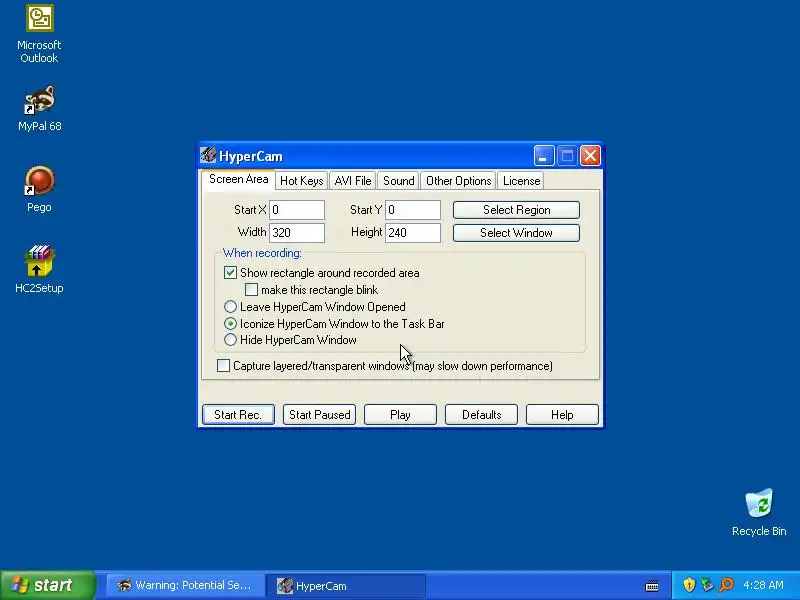This screenshot has width=800, height=600.
Task: Click the 4:28 AM system clock
Action: (x=763, y=585)
